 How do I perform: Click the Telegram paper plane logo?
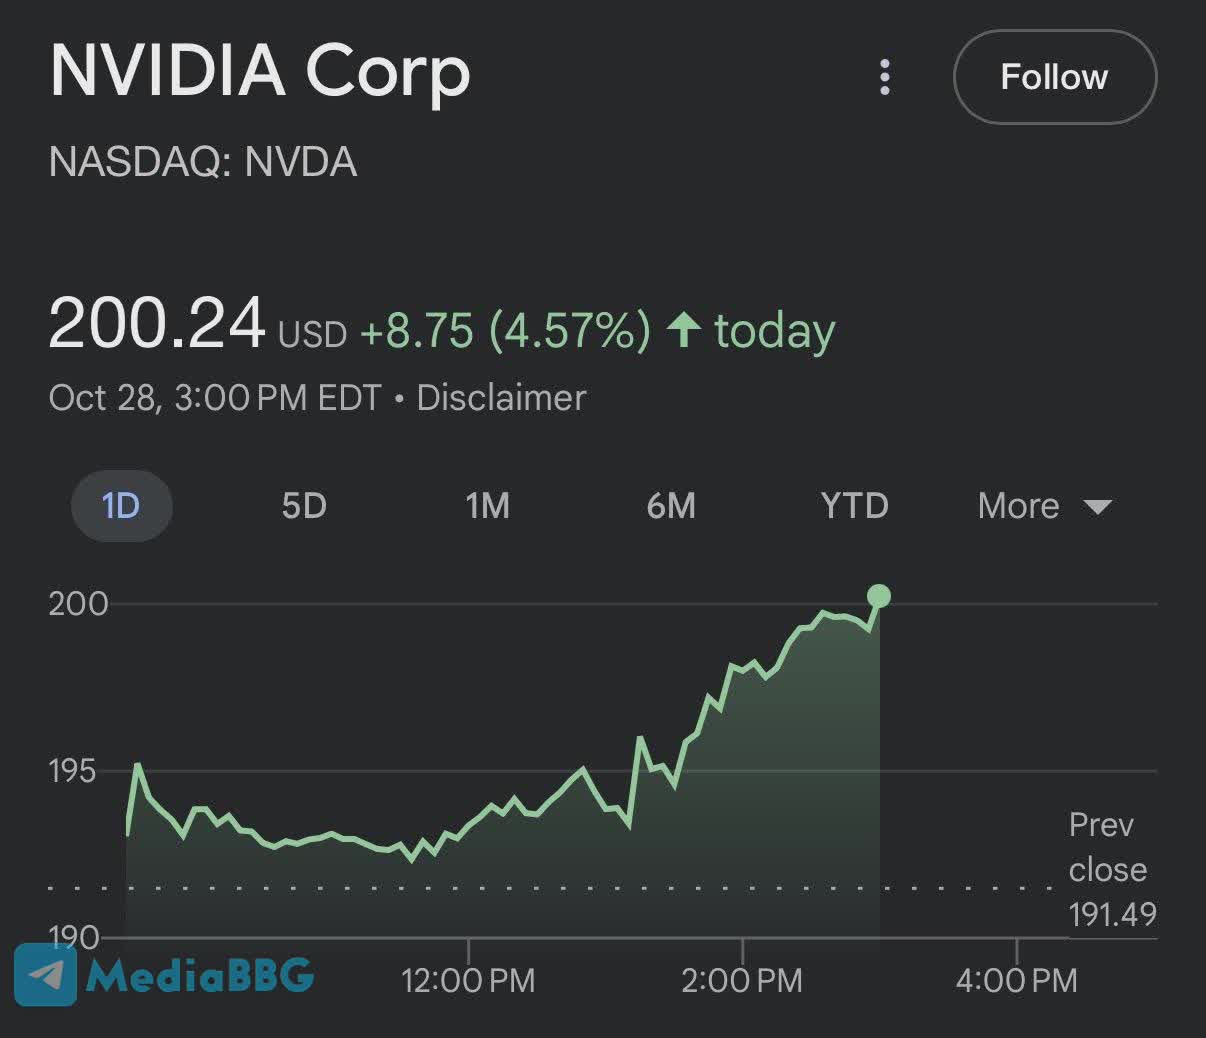(x=46, y=974)
